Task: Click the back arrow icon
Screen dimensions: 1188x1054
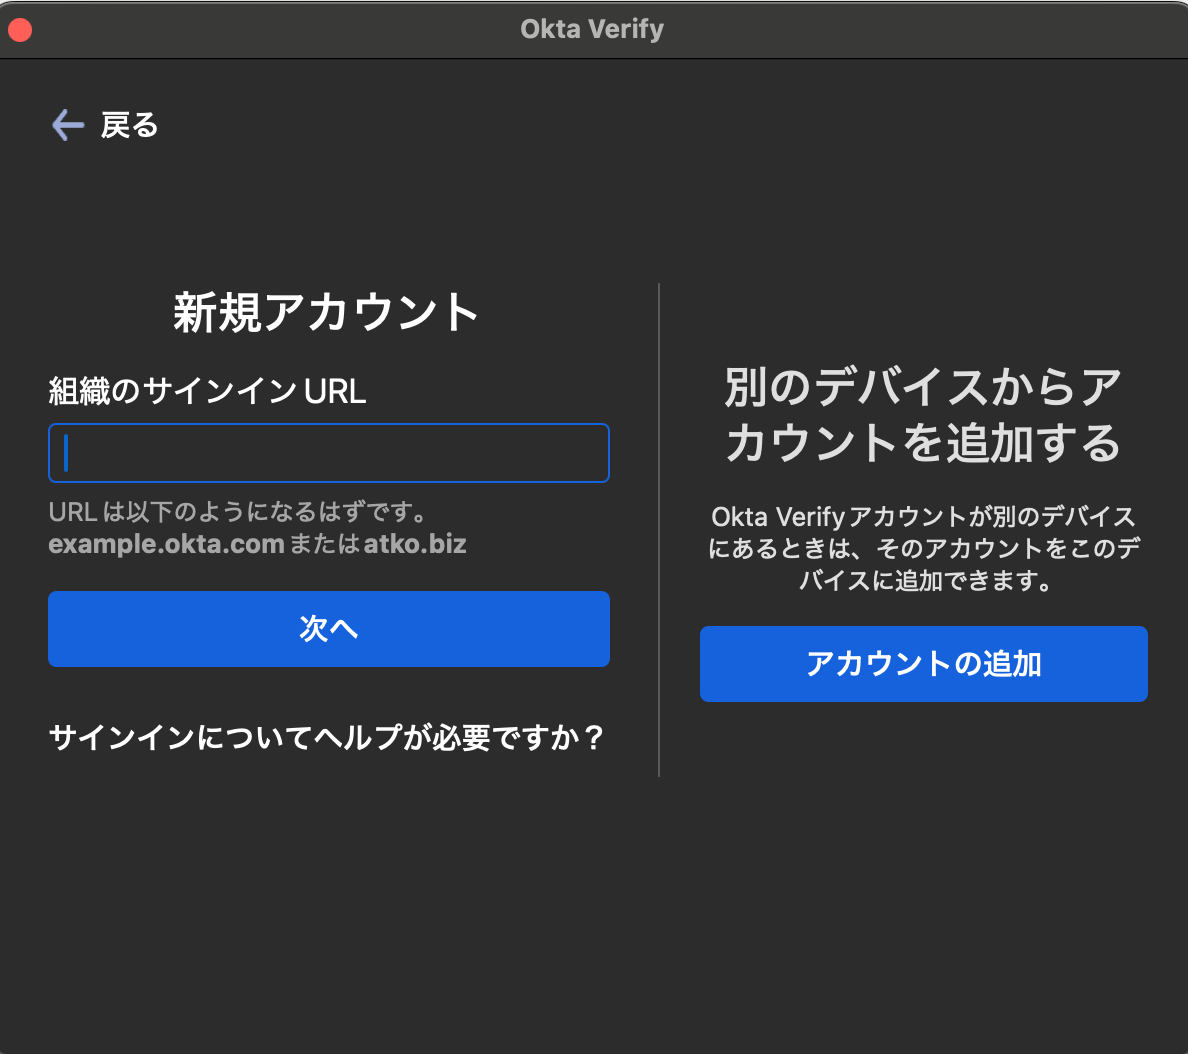Action: pos(67,125)
